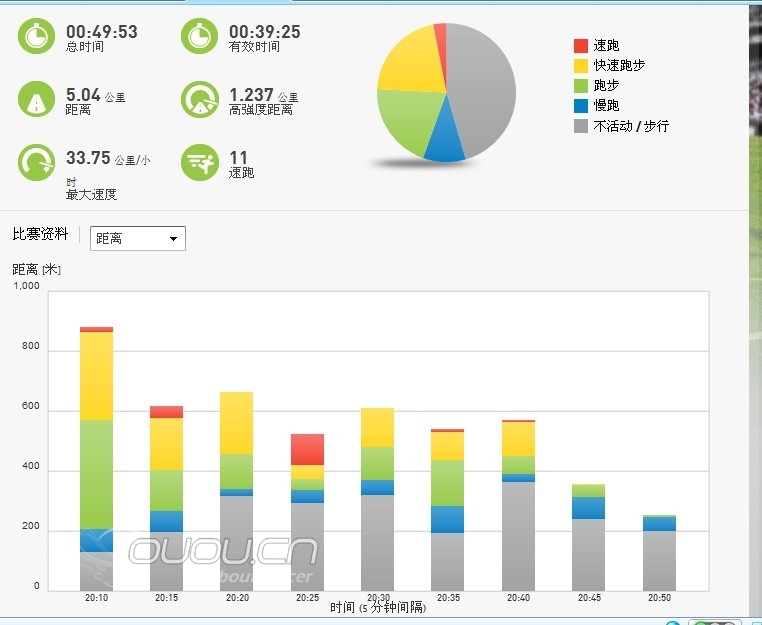Click the high intensity distance icon
This screenshot has width=762, height=625.
point(200,100)
